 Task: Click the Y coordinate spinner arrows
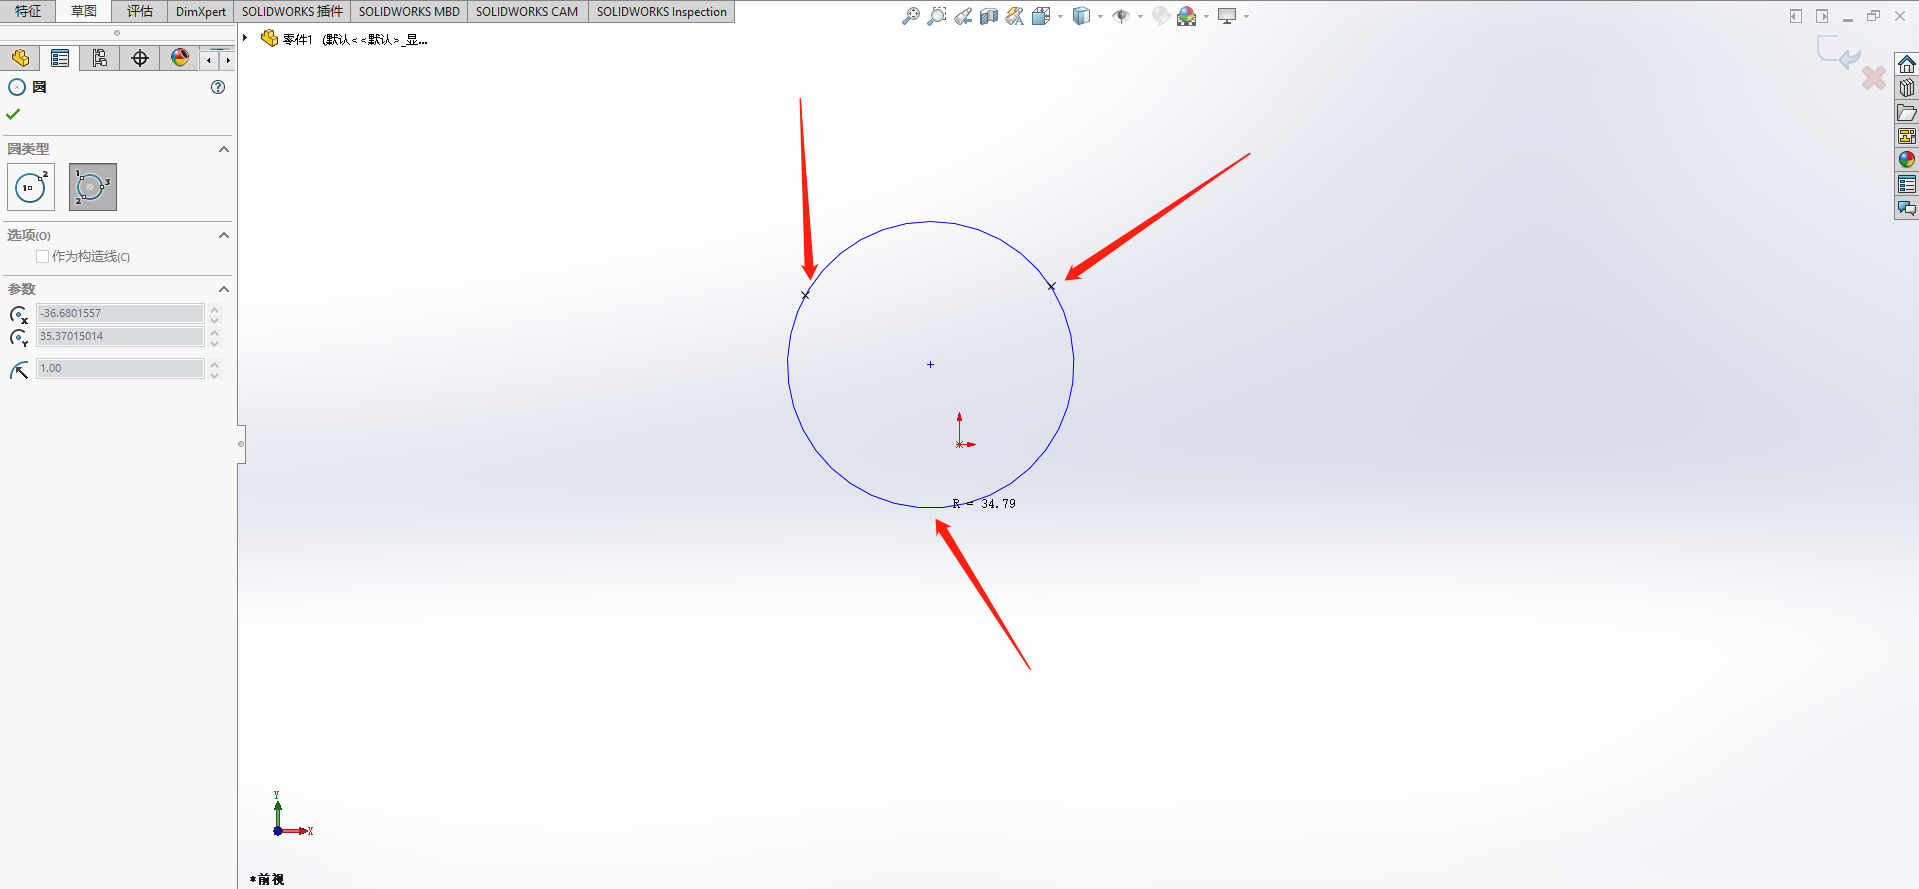(x=214, y=337)
